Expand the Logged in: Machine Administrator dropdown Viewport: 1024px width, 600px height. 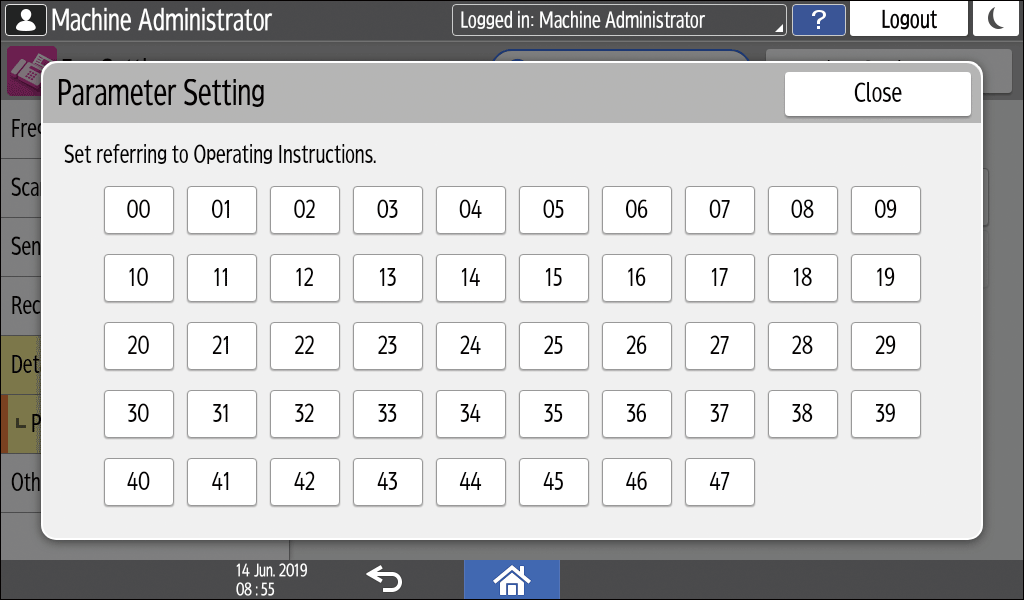(619, 20)
